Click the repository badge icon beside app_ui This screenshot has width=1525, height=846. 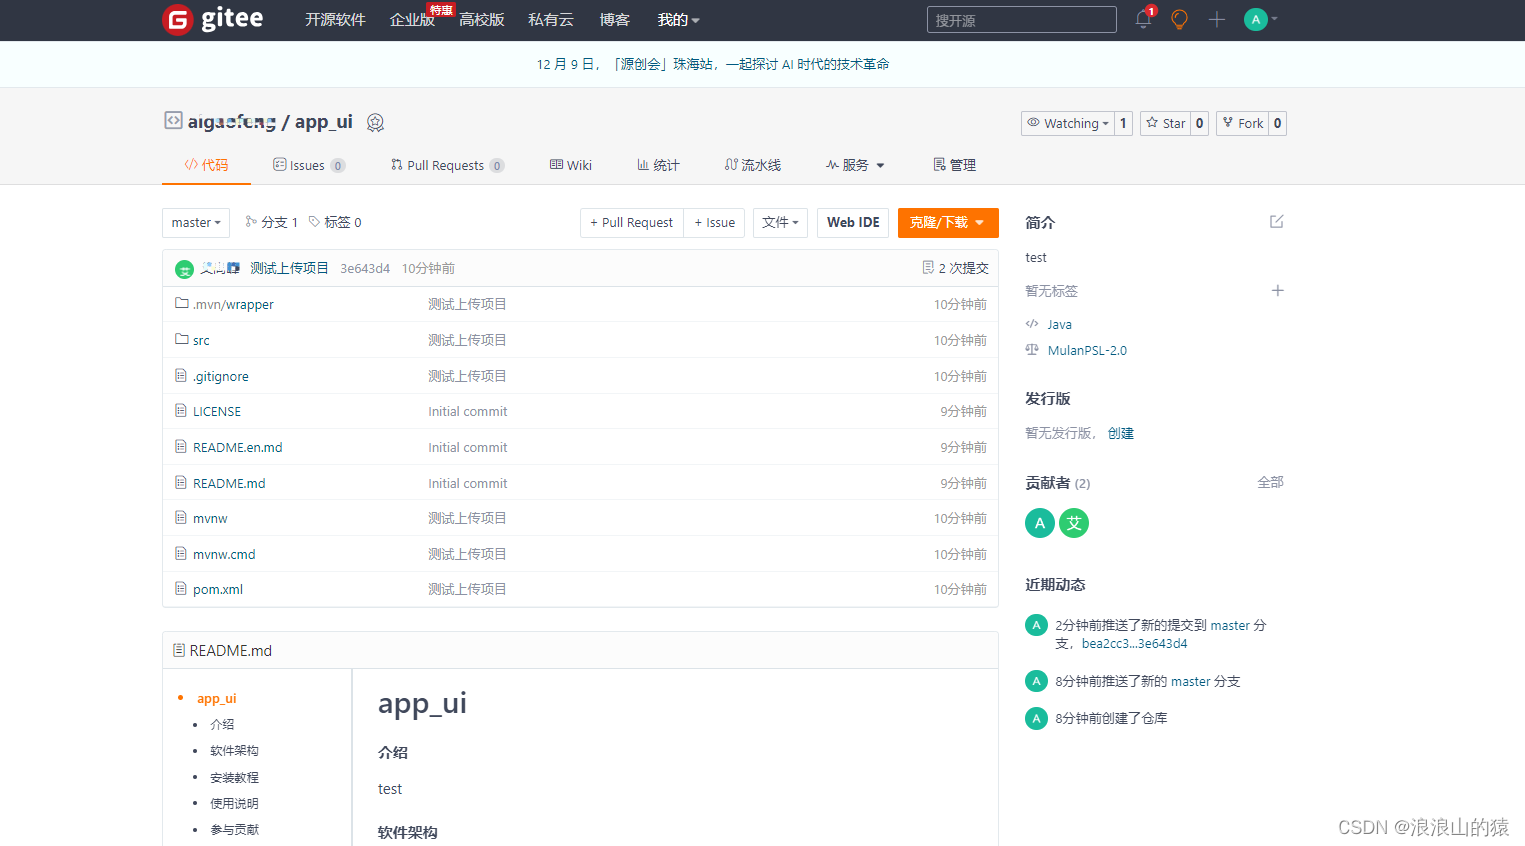pos(375,122)
